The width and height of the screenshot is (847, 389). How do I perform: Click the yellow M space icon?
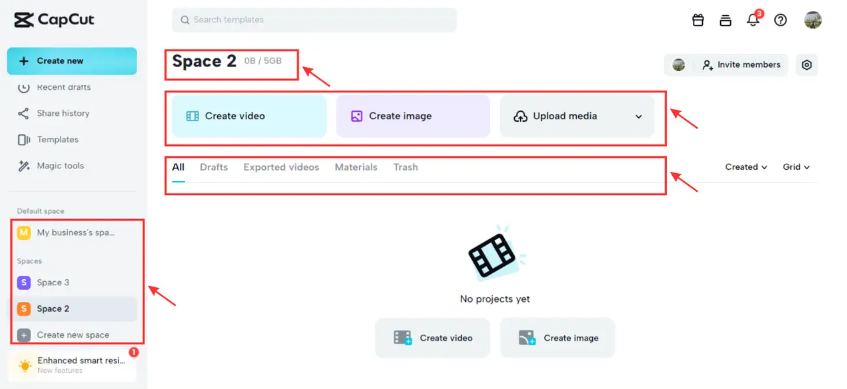23,233
